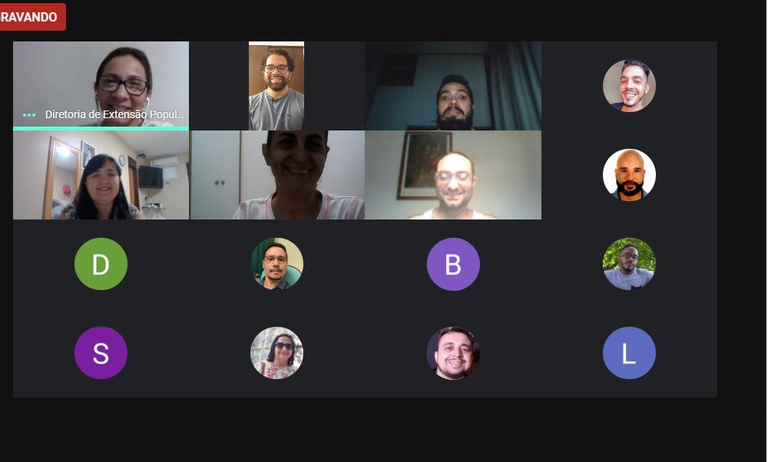This screenshot has width=768, height=462.
Task: Select video tile of woman beside mirror
Action: click(101, 175)
